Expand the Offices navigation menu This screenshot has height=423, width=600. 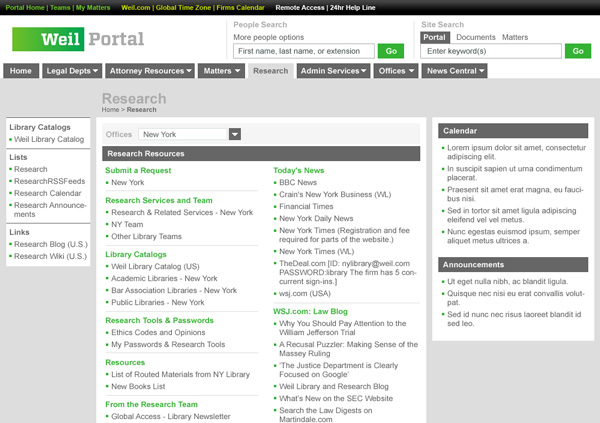tap(396, 71)
